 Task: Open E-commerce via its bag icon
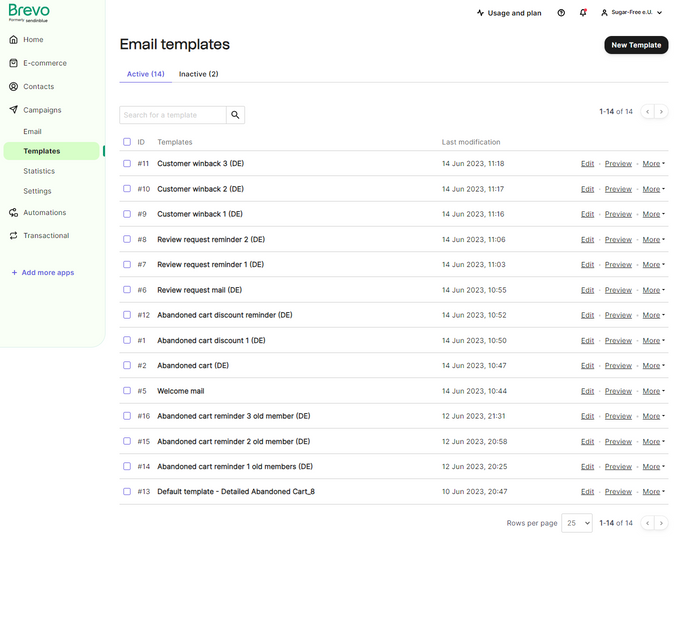tap(13, 63)
